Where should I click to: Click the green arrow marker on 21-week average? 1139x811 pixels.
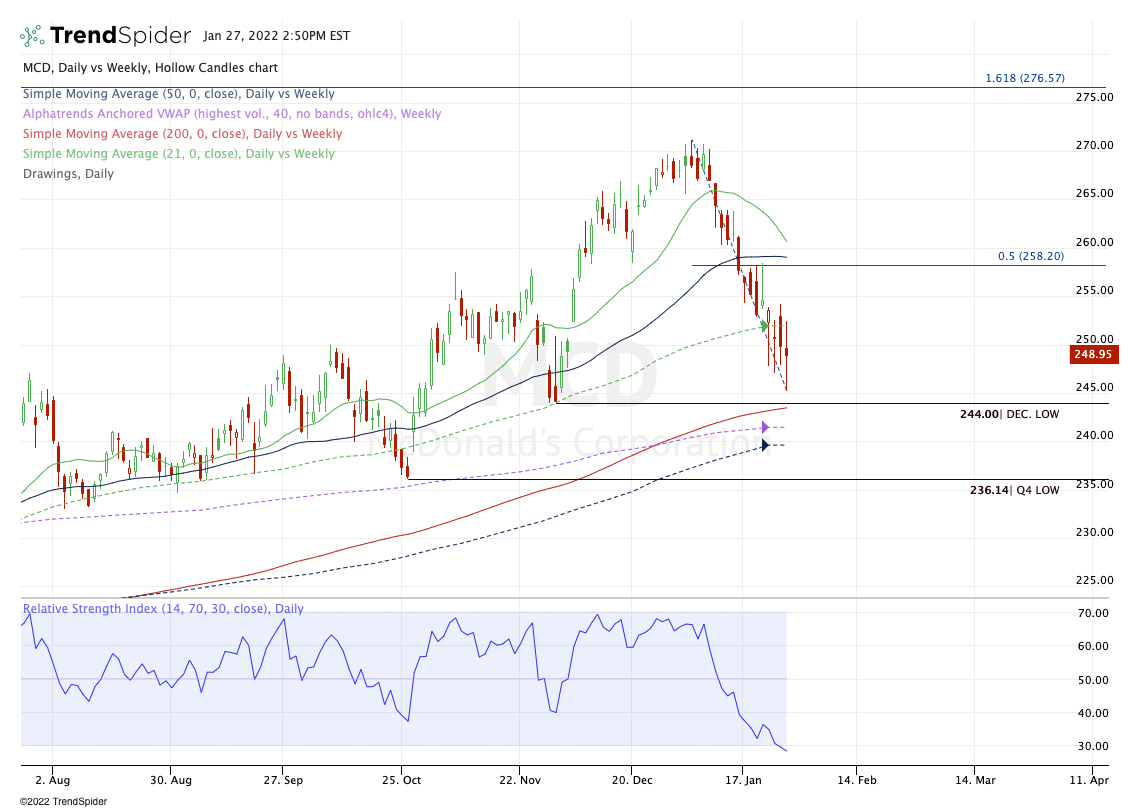pyautogui.click(x=766, y=326)
